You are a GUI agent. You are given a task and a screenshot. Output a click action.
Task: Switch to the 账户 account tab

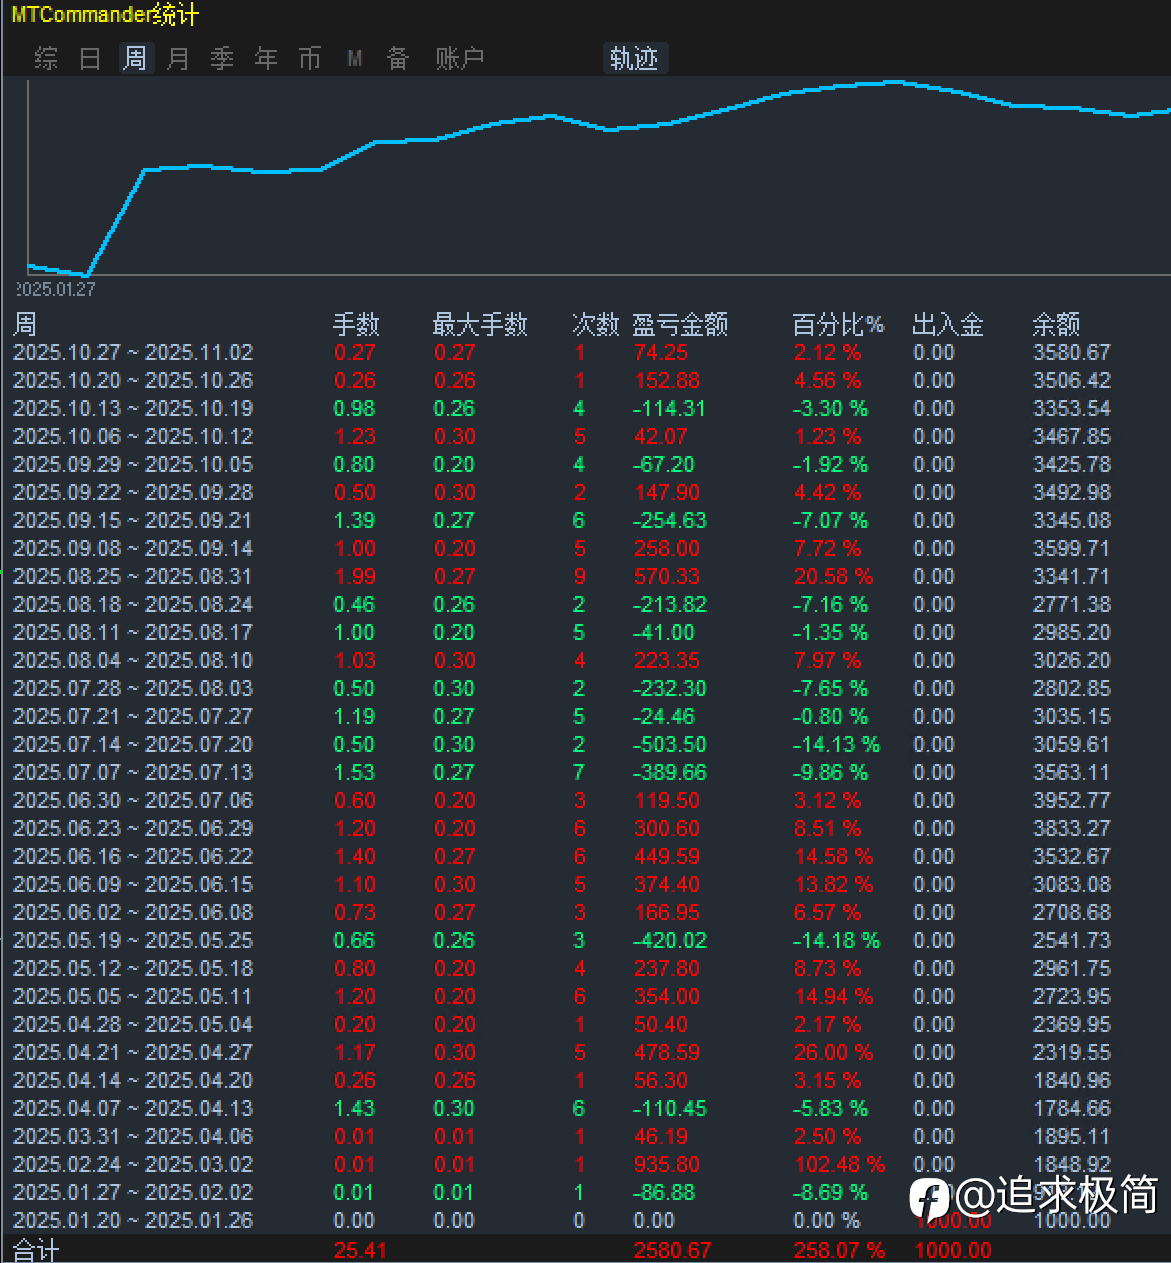(460, 59)
